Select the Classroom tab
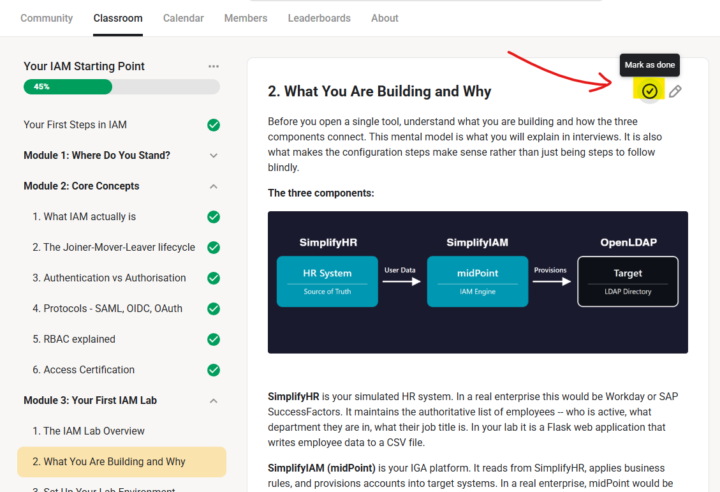The width and height of the screenshot is (720, 492). [118, 18]
